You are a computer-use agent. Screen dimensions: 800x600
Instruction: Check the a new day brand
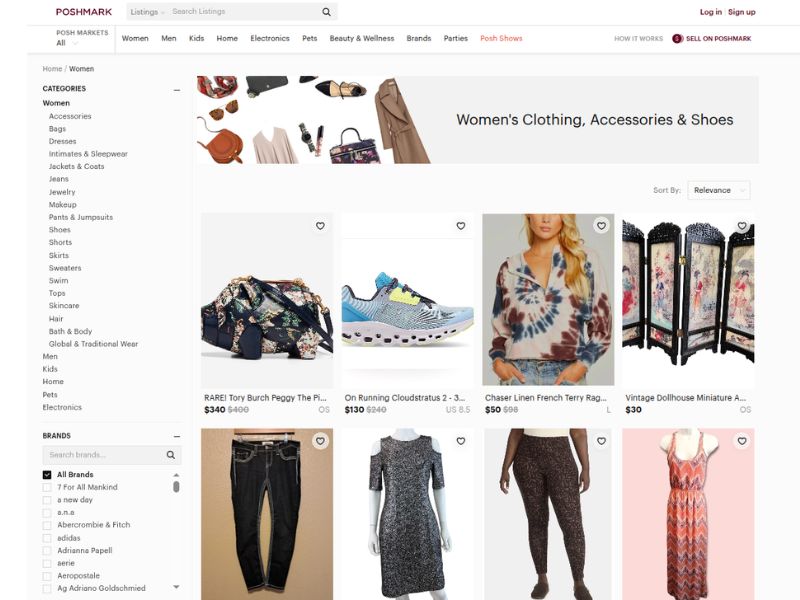pyautogui.click(x=47, y=500)
